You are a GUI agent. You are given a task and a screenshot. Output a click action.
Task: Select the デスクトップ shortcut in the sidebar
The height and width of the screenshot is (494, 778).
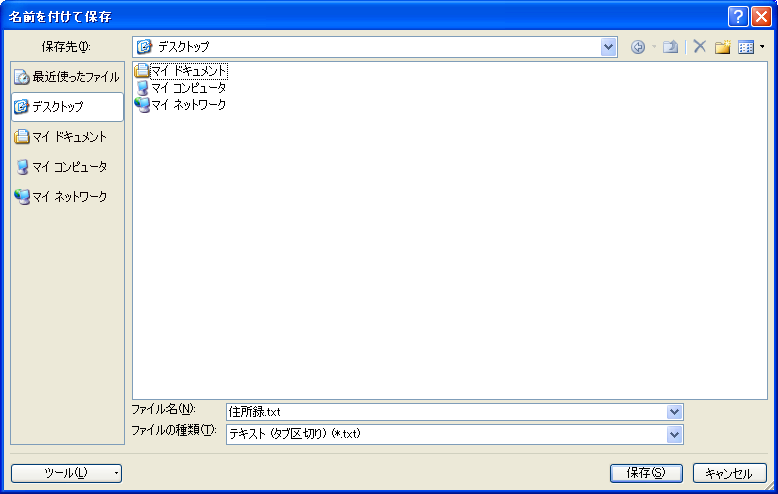click(x=67, y=107)
